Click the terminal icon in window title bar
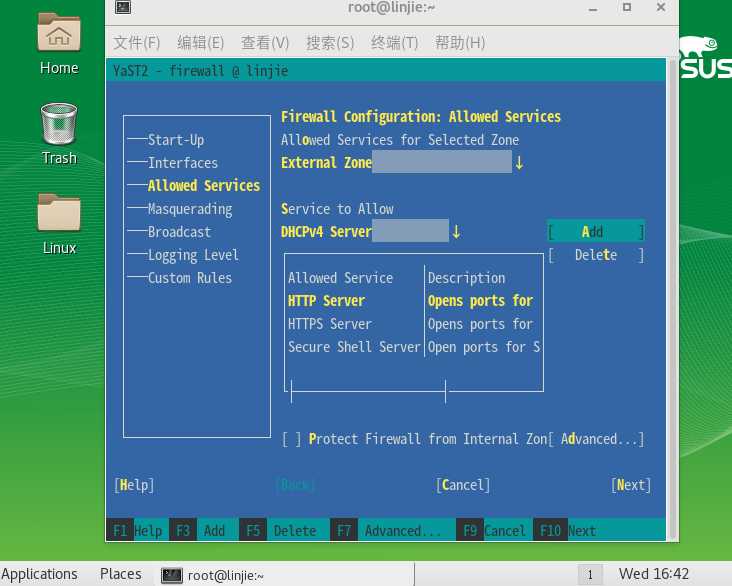 (123, 7)
